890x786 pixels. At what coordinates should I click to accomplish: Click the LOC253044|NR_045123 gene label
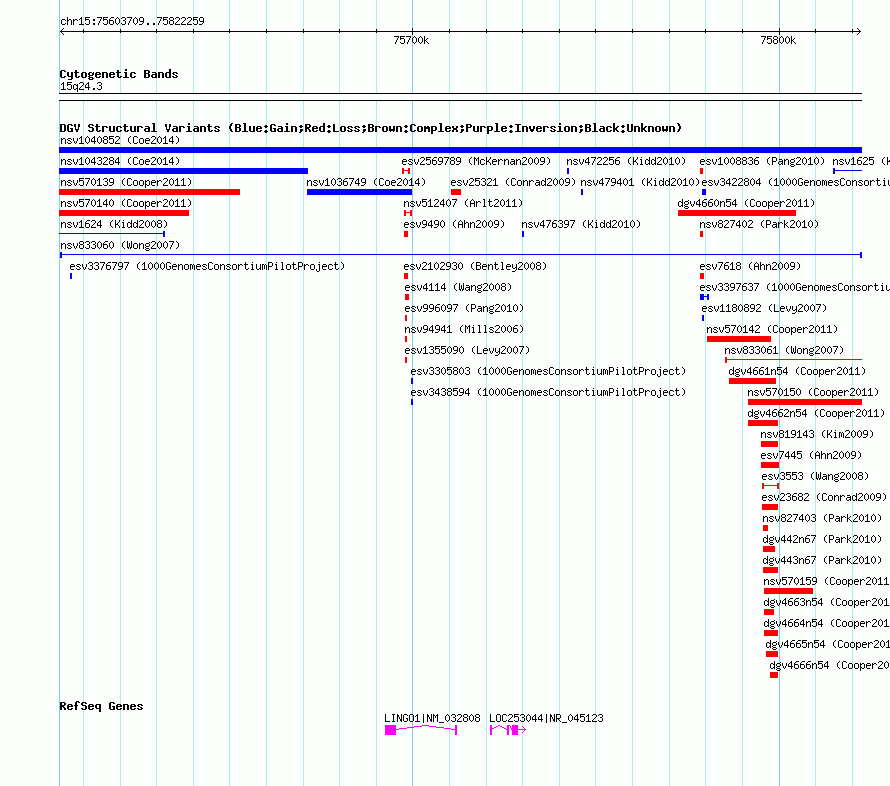[546, 718]
